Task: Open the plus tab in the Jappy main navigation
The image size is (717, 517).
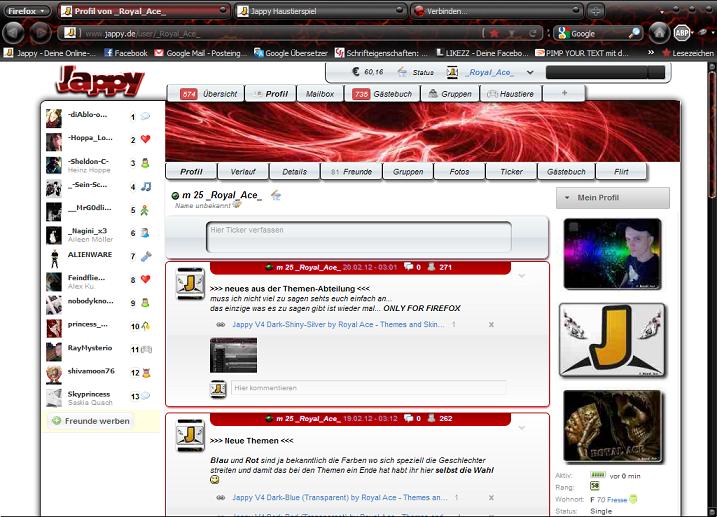Action: pyautogui.click(x=564, y=93)
